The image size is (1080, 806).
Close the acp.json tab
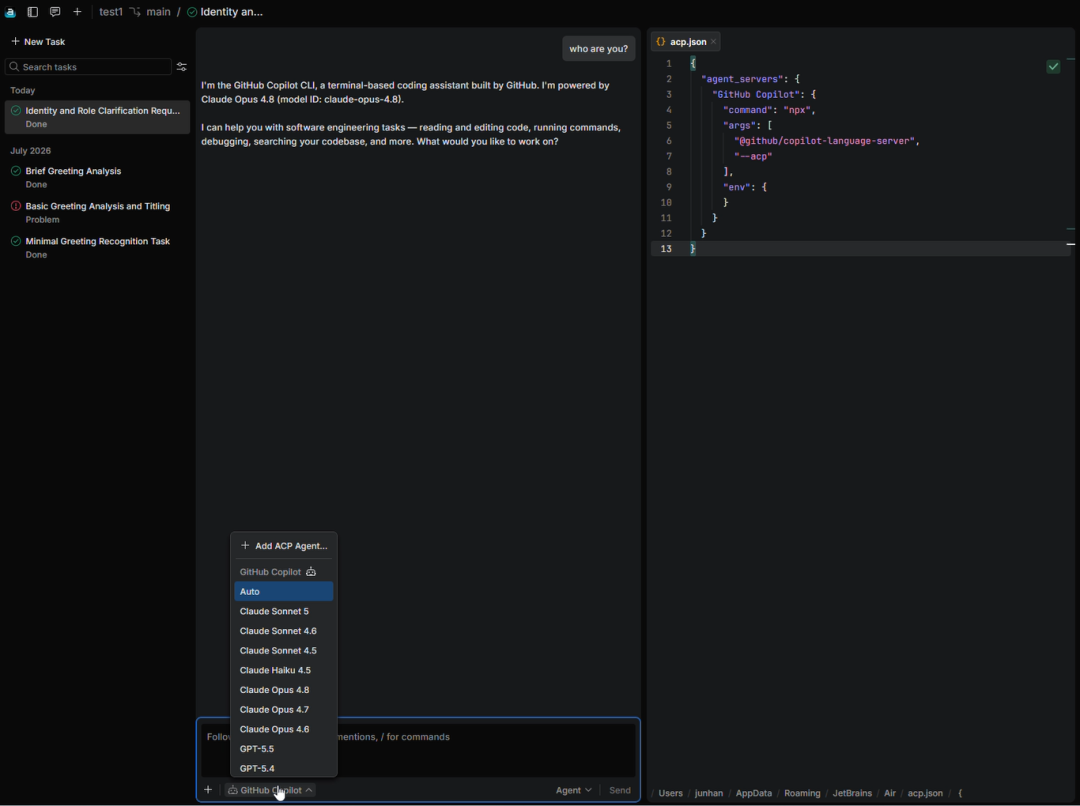point(714,42)
